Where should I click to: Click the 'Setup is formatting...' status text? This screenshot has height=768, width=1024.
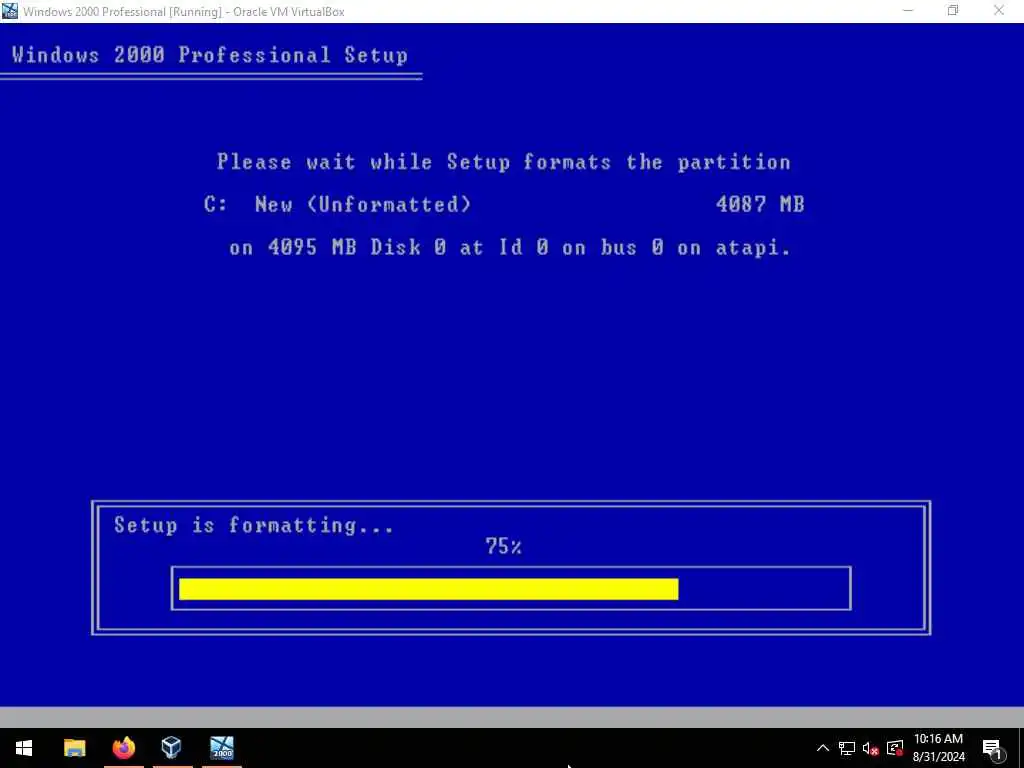[254, 525]
